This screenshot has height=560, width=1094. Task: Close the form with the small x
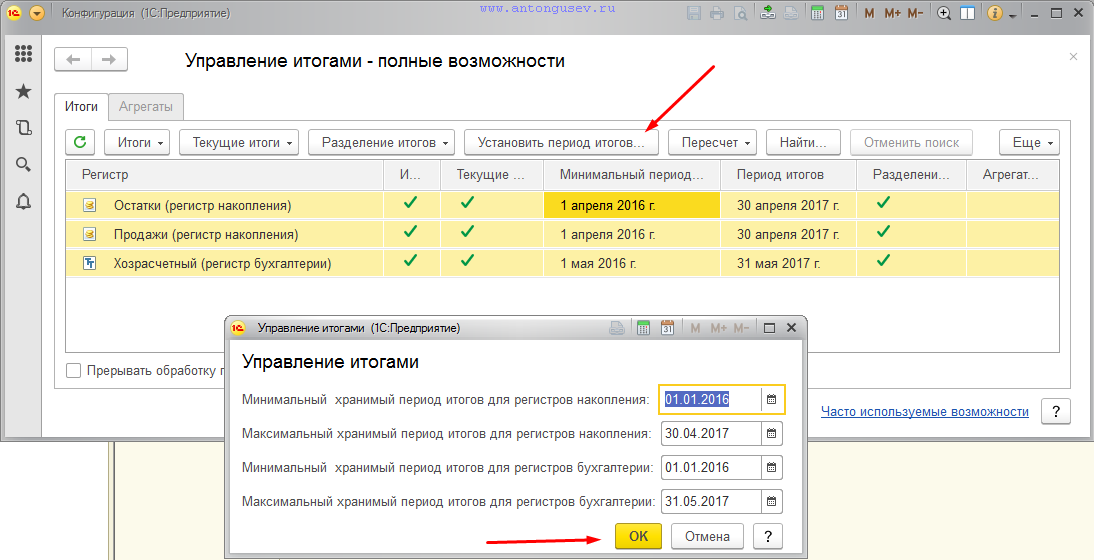point(1073,56)
